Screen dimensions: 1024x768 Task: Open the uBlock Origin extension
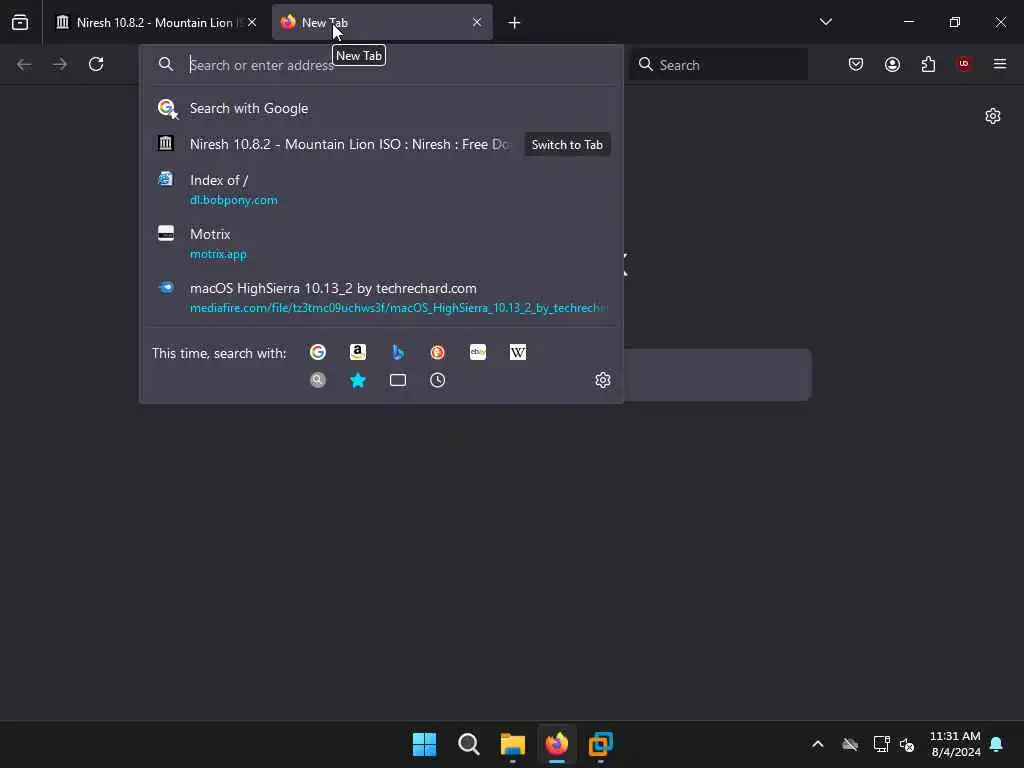pos(963,64)
